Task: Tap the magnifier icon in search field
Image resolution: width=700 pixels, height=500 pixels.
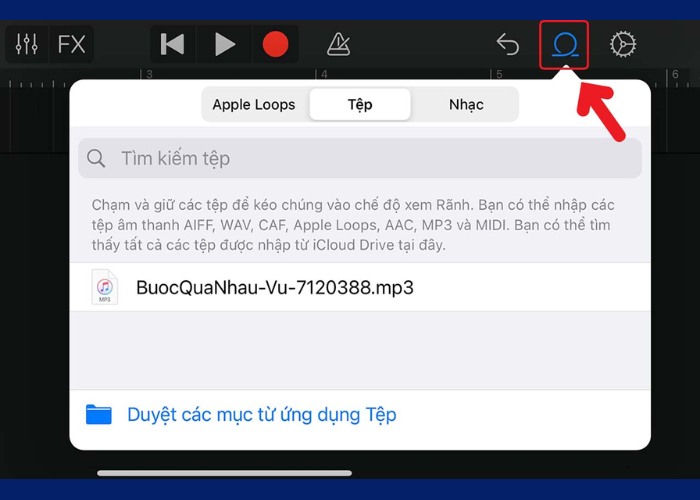Action: (96, 158)
